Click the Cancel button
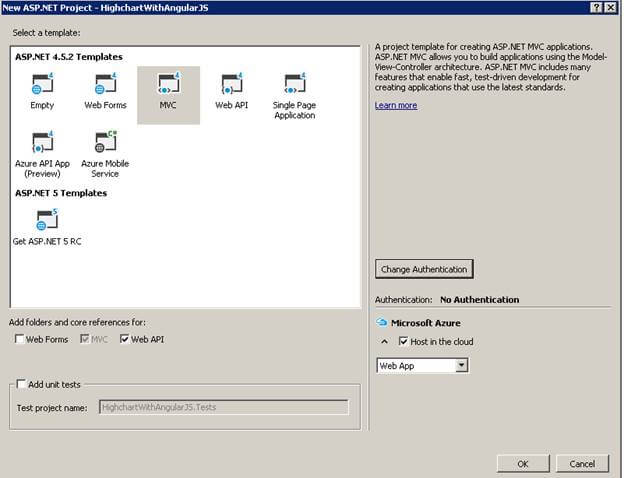The height and width of the screenshot is (478, 624). pyautogui.click(x=582, y=464)
